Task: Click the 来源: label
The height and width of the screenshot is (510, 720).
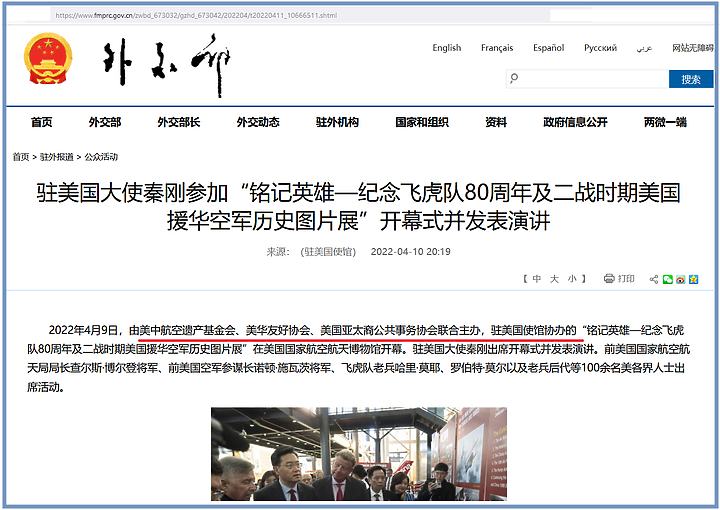Action: 278,252
